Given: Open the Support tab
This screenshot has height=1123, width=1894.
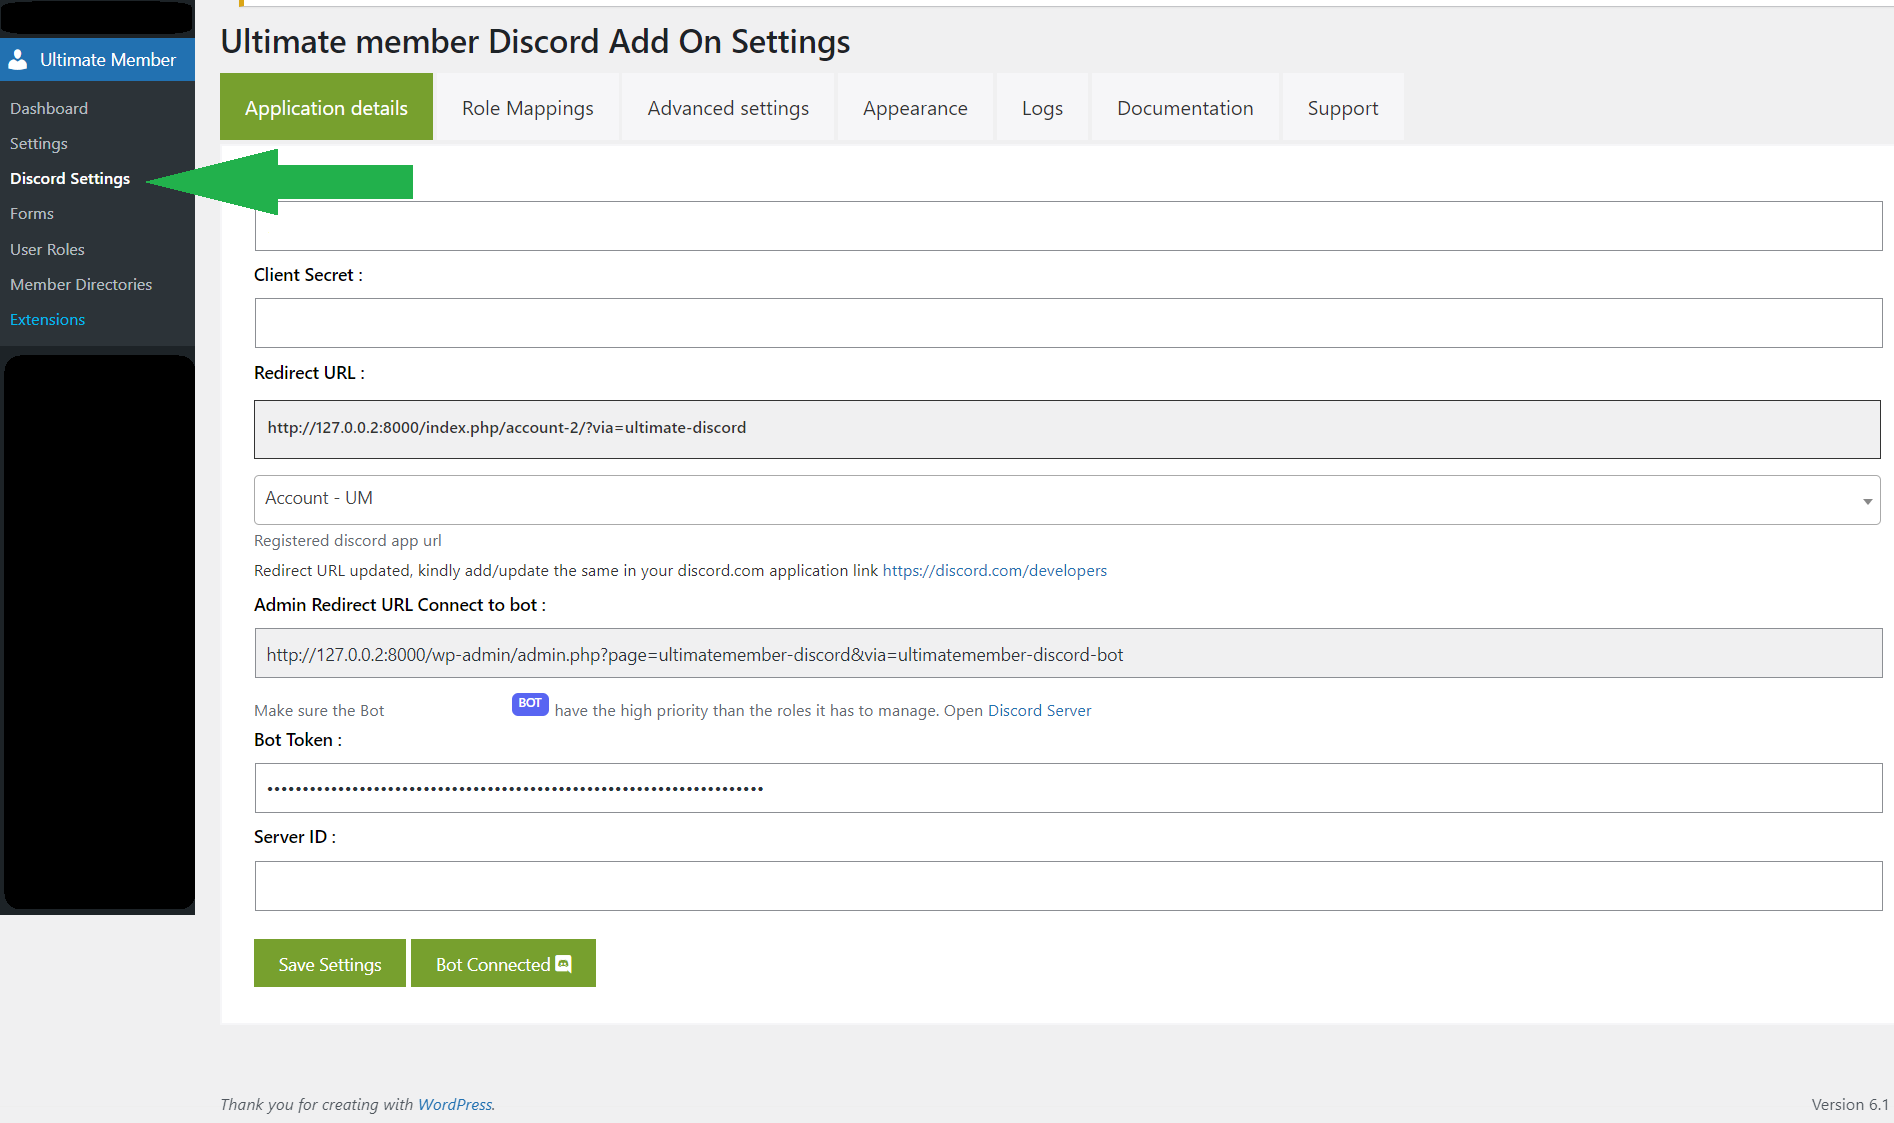Looking at the screenshot, I should (1343, 107).
